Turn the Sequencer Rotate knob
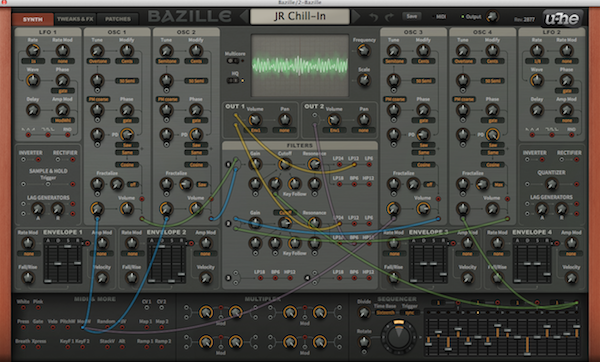Viewport: 600px width, 362px height. pos(364,342)
